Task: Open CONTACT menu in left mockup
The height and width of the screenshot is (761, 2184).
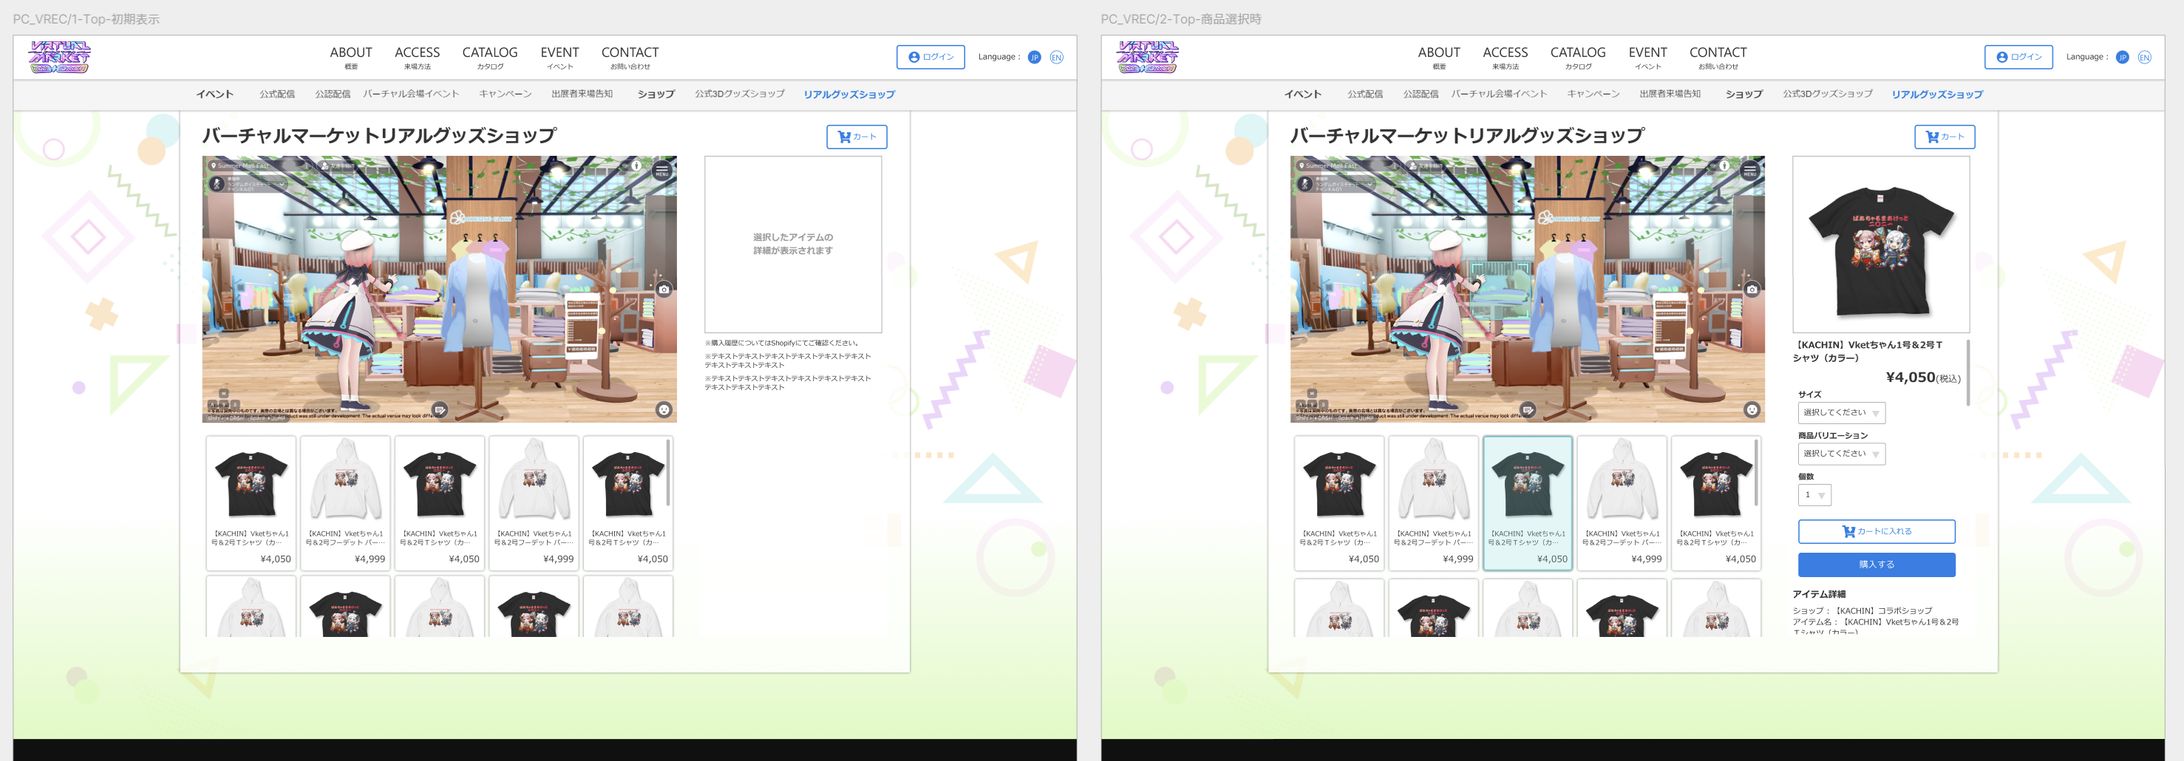Action: tap(630, 57)
